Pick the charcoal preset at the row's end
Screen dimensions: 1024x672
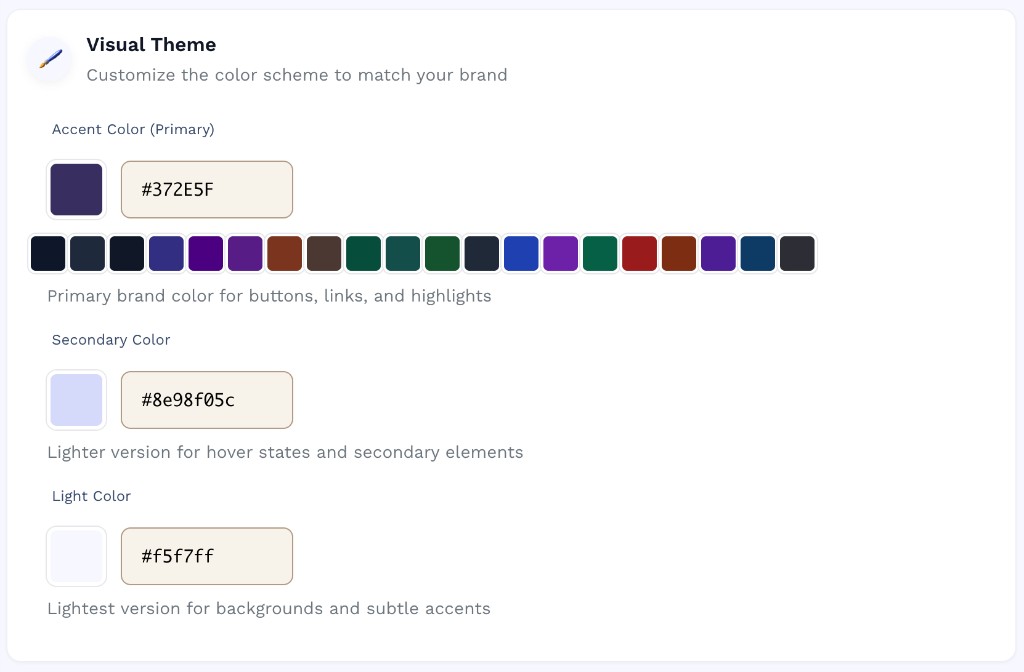coord(797,253)
